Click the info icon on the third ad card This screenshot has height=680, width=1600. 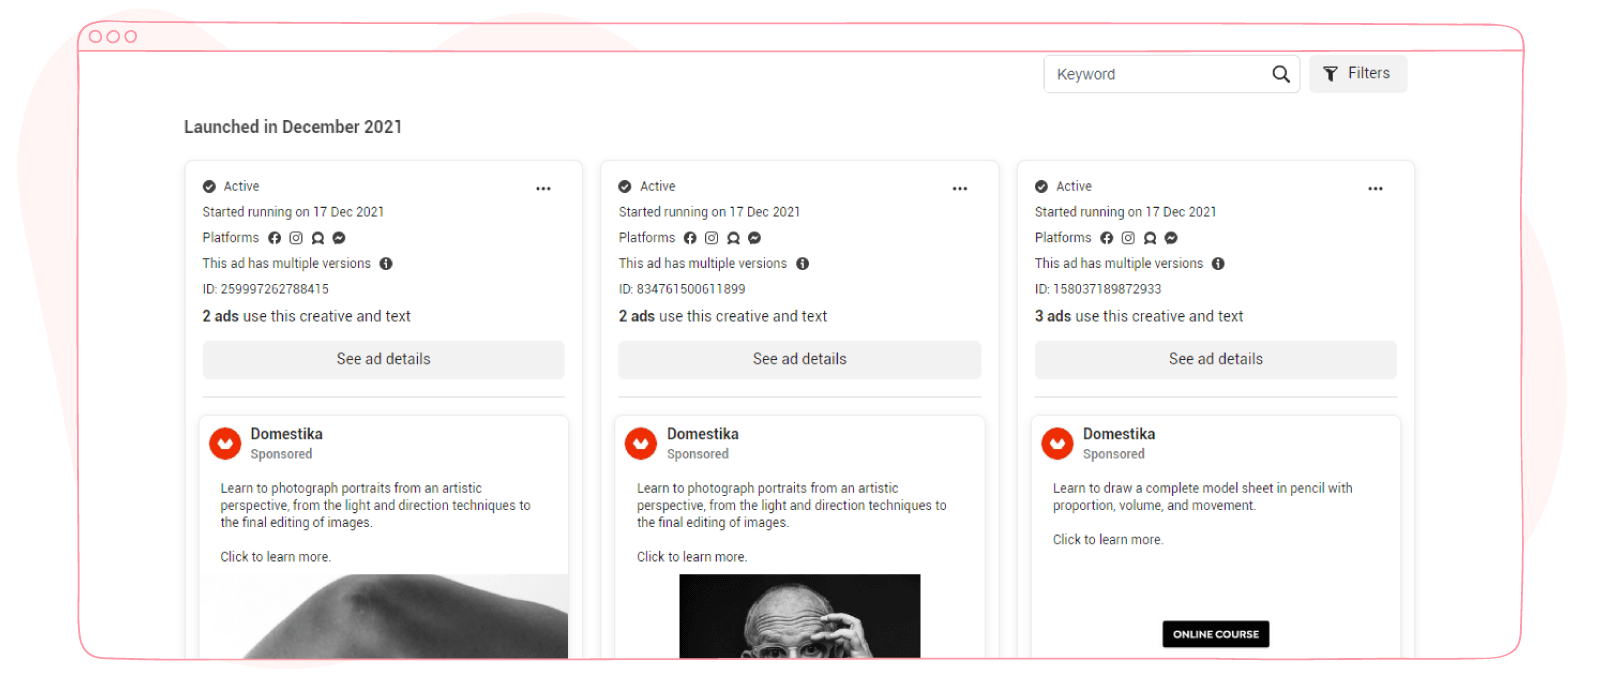coord(1218,263)
